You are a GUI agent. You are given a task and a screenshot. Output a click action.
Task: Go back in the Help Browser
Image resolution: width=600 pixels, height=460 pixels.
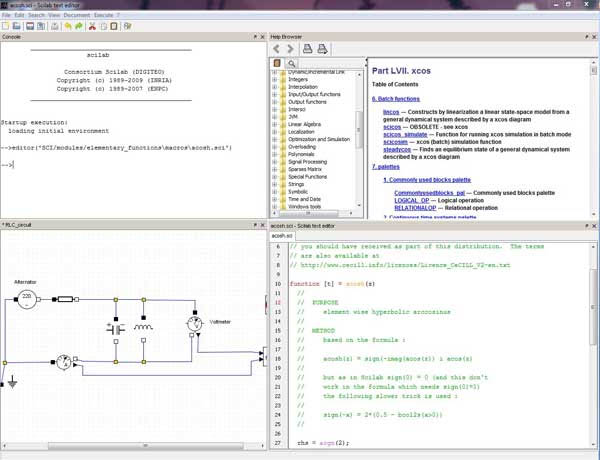[x=276, y=49]
